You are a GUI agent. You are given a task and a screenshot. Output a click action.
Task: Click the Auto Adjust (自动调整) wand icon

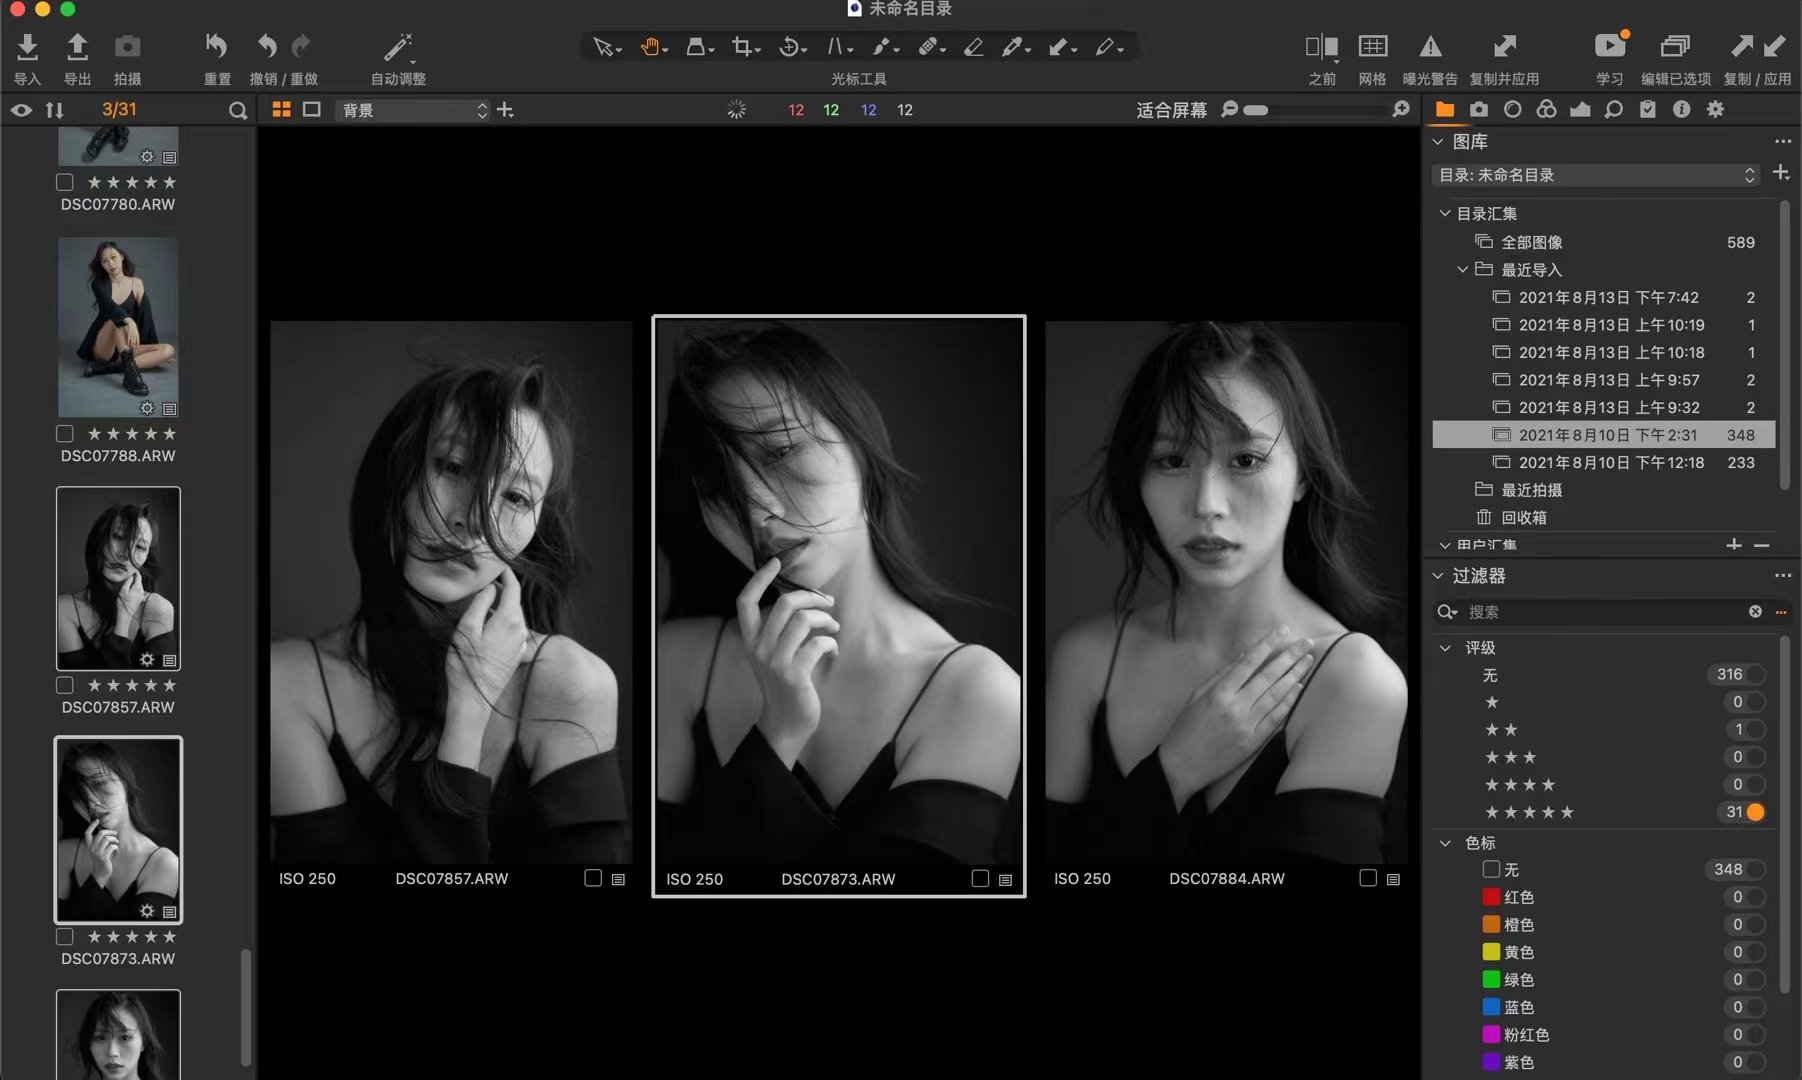(x=398, y=47)
